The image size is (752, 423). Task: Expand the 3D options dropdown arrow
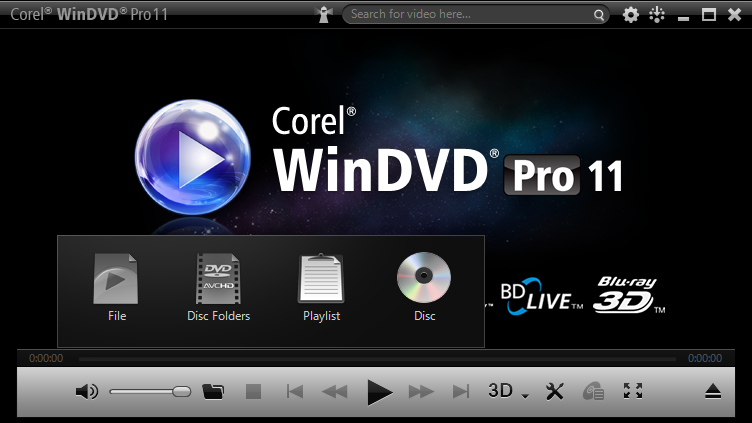click(525, 396)
